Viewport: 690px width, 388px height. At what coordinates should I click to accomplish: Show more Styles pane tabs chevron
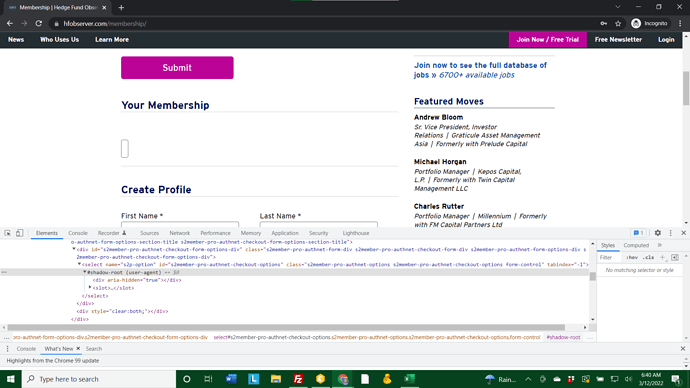pos(660,245)
